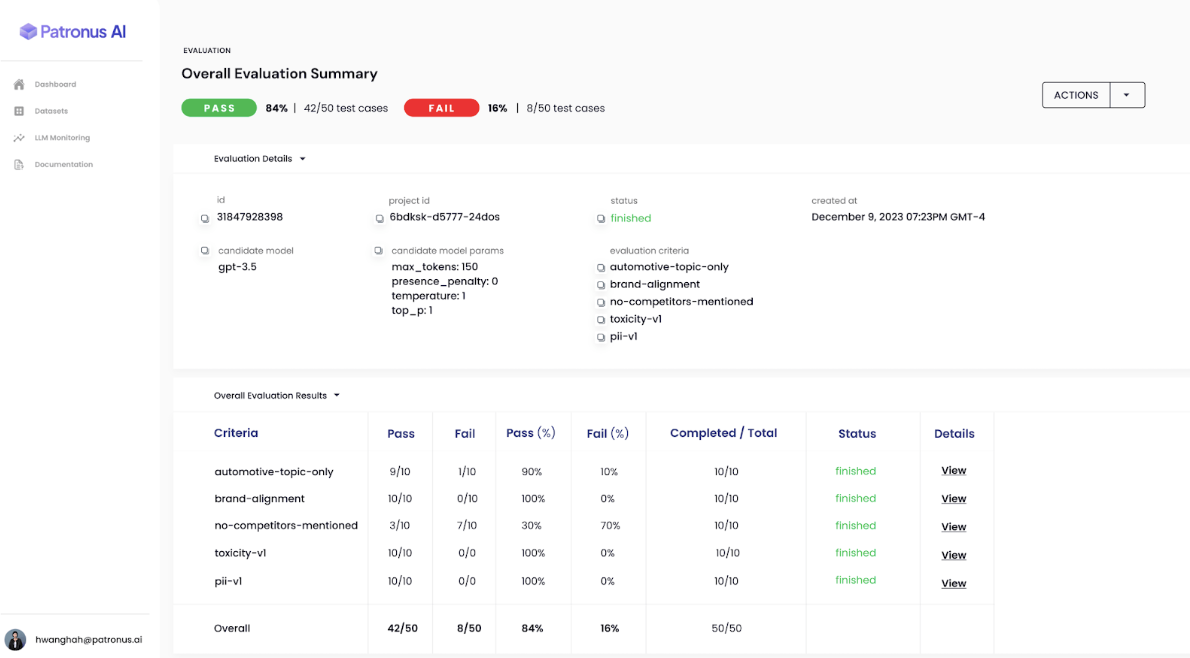The image size is (1190, 658).
Task: Click the green PASS status badge
Action: (x=219, y=108)
